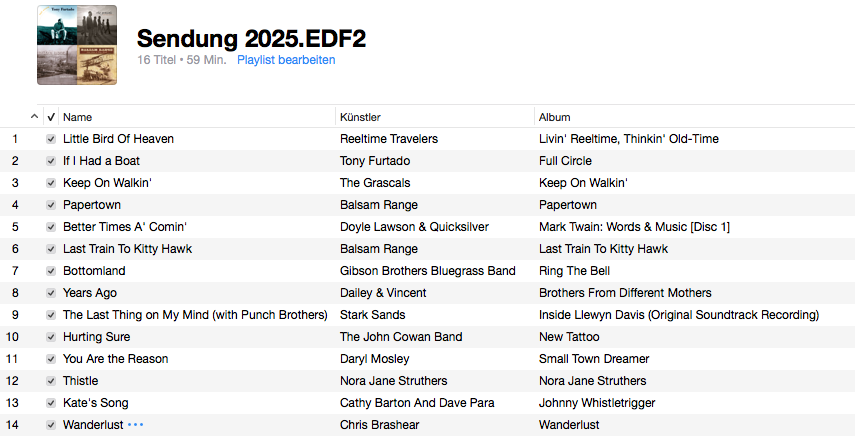Uncheck Kate's Song checkbox

tap(51, 403)
